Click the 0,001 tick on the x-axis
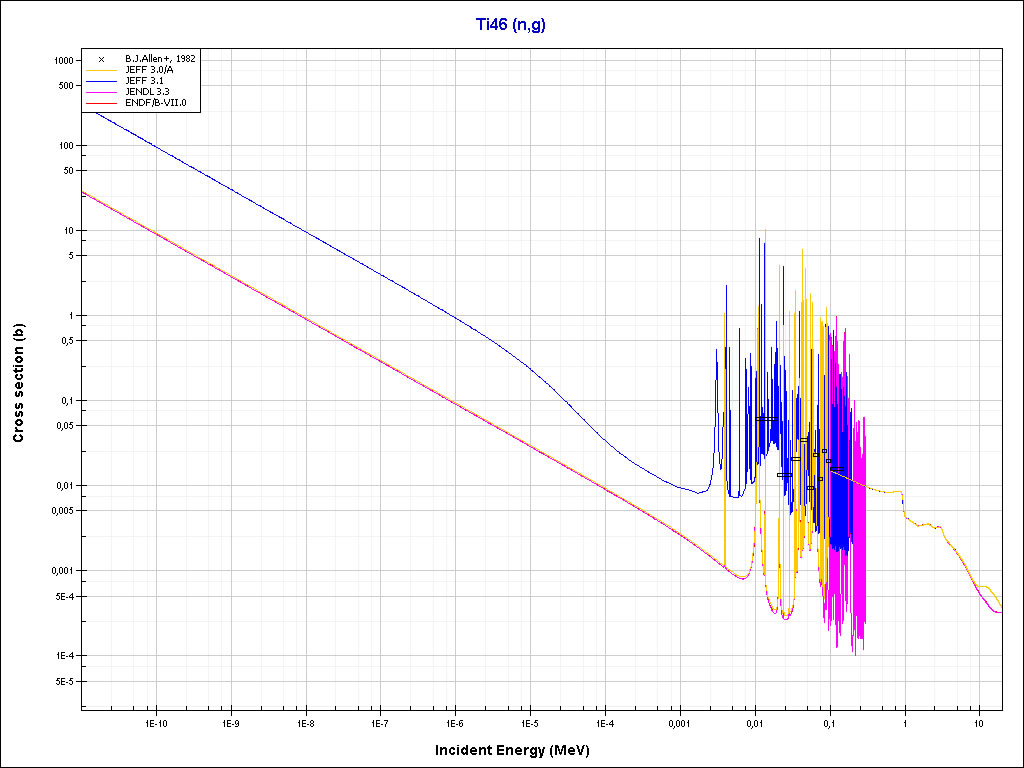The width and height of the screenshot is (1024, 768). coord(679,722)
